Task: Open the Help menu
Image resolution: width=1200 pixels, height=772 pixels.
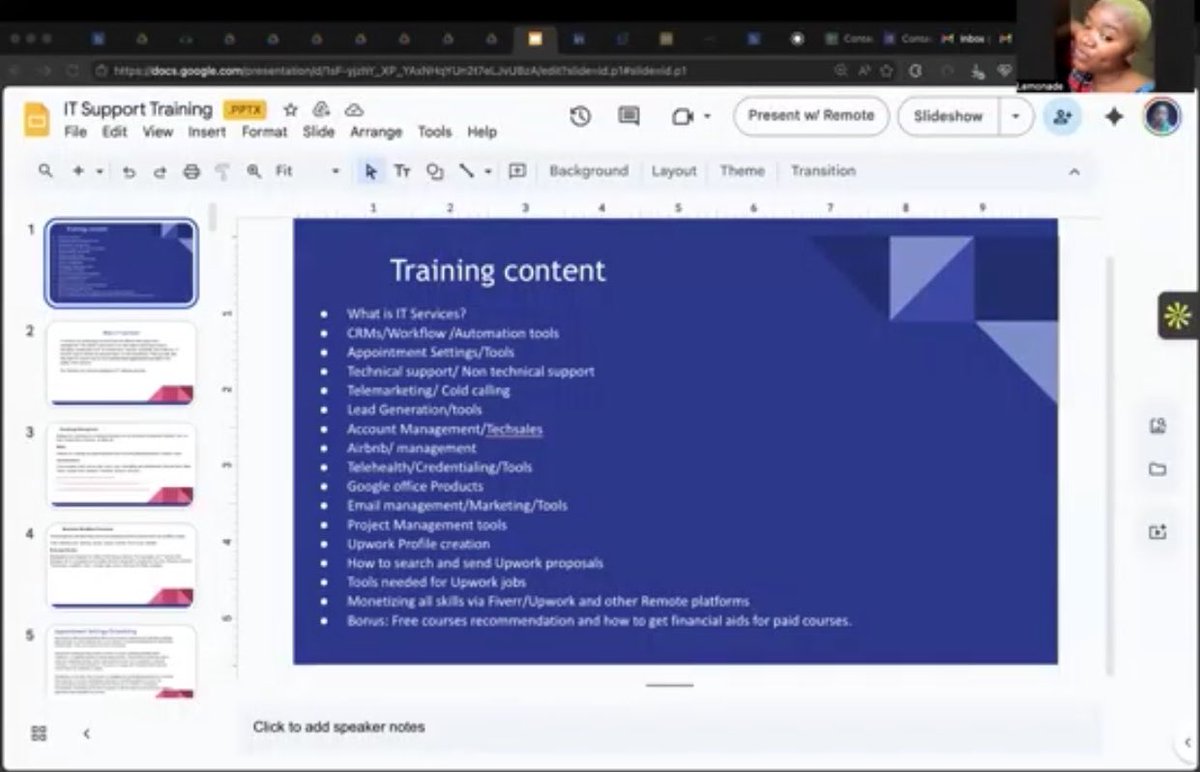Action: pos(482,132)
